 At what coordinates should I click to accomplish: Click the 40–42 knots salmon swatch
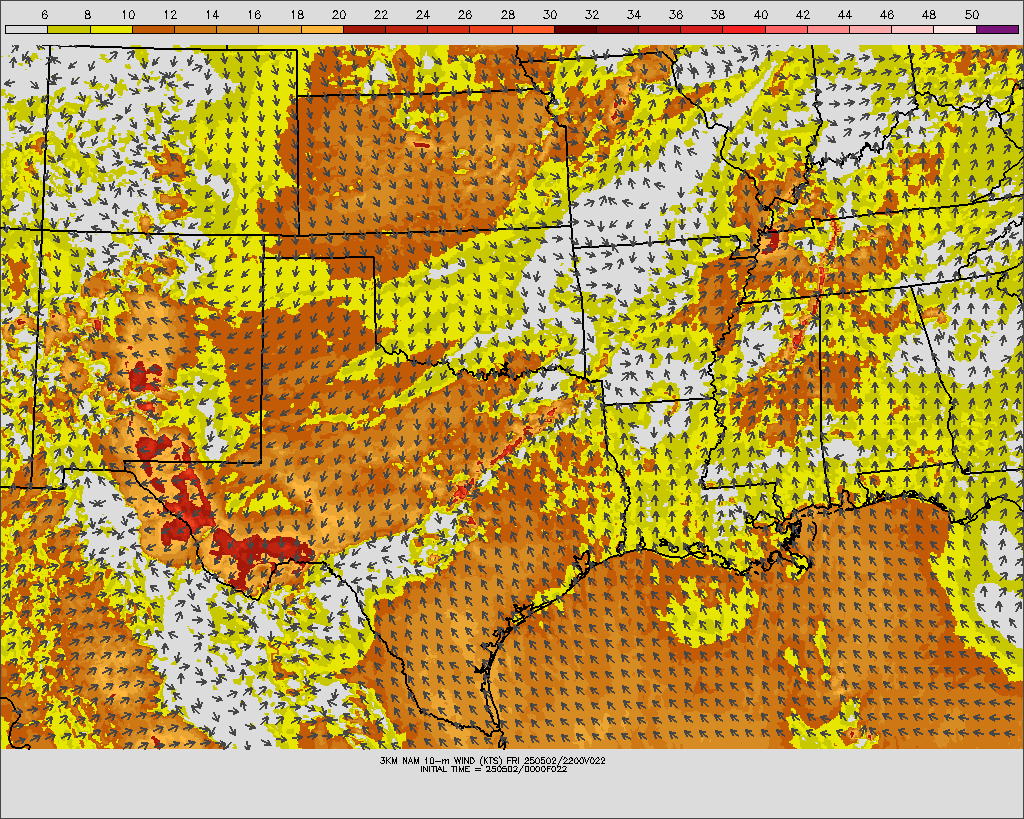tap(786, 29)
